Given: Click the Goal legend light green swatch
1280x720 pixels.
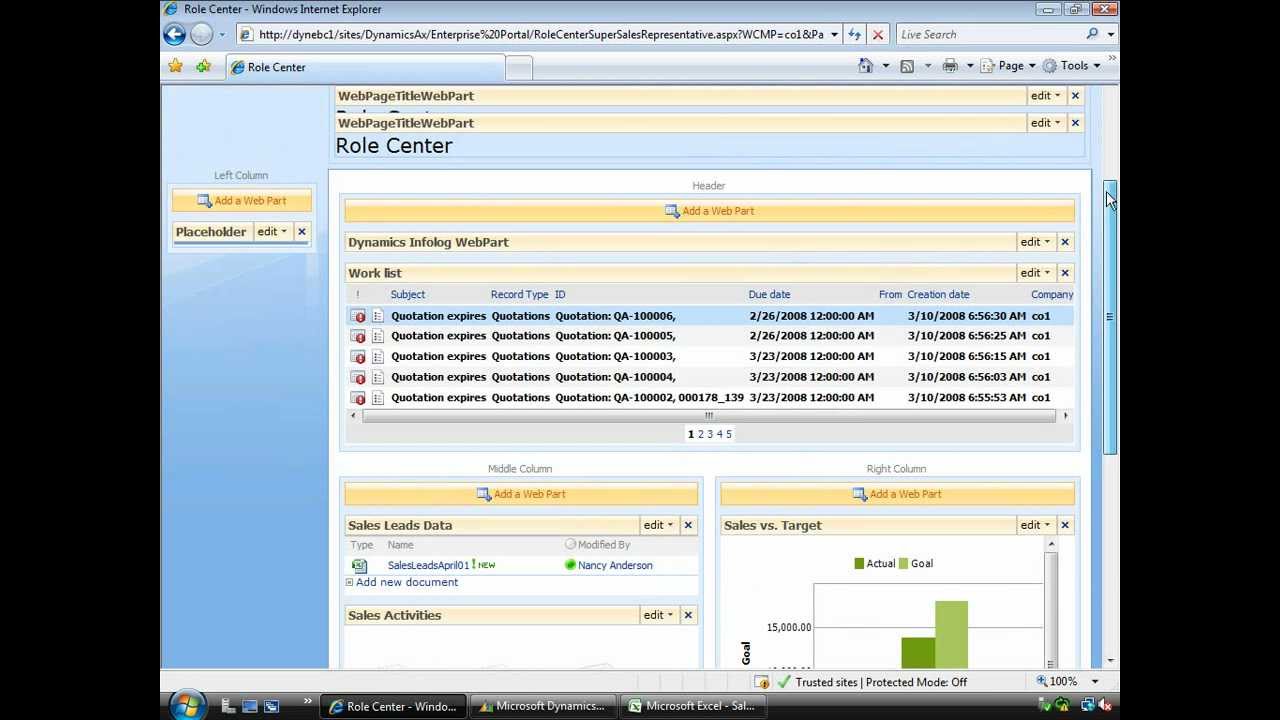Looking at the screenshot, I should tap(904, 564).
